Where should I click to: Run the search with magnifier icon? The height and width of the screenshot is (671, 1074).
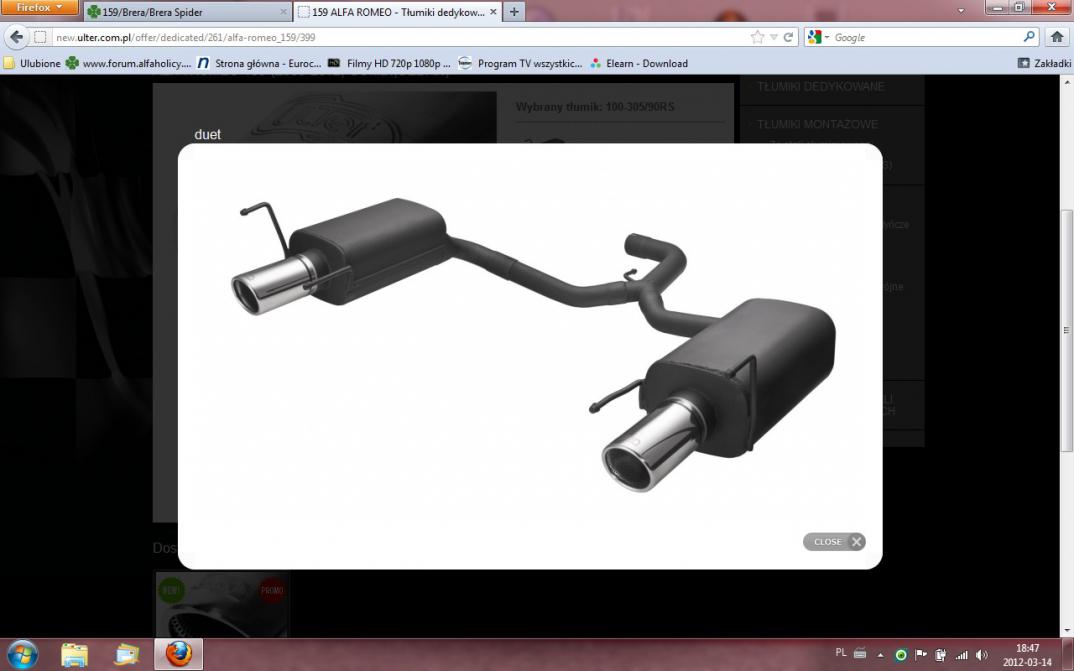point(1029,37)
